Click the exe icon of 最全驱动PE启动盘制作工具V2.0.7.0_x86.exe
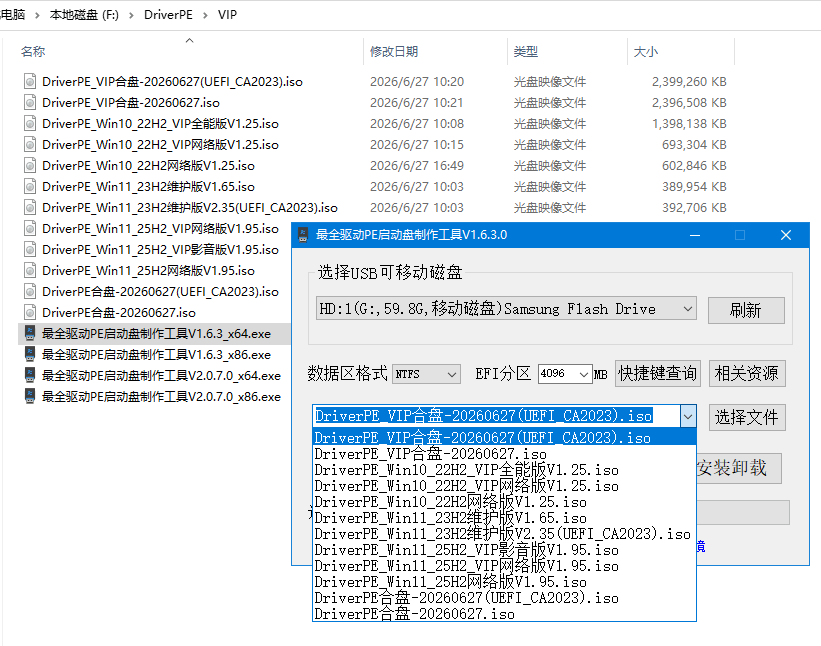Viewport: 821px width, 646px height. coord(30,396)
